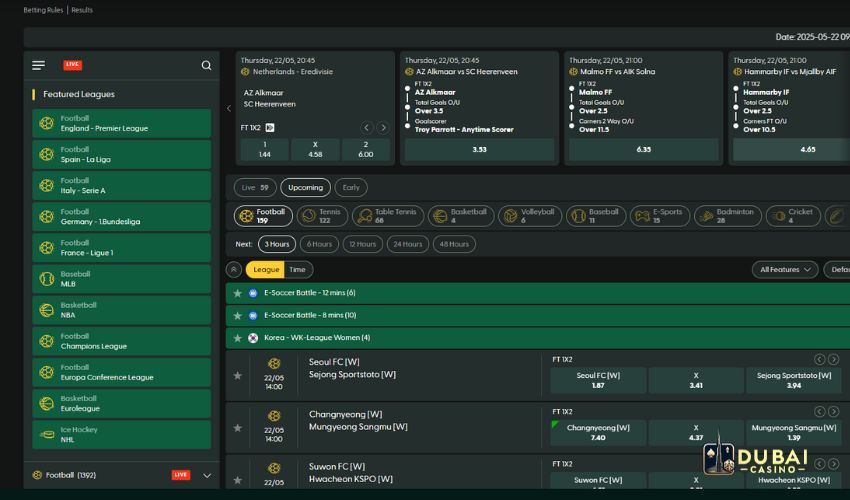
Task: Open Germany - 1.Bundesliga featured league
Action: click(x=121, y=217)
